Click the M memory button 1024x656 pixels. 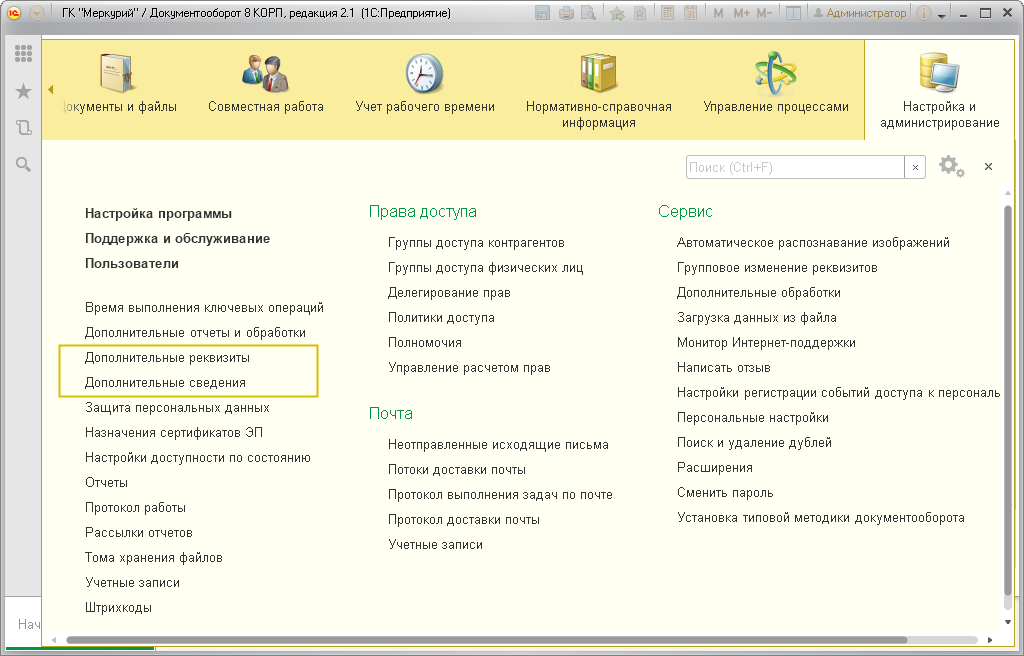[718, 13]
